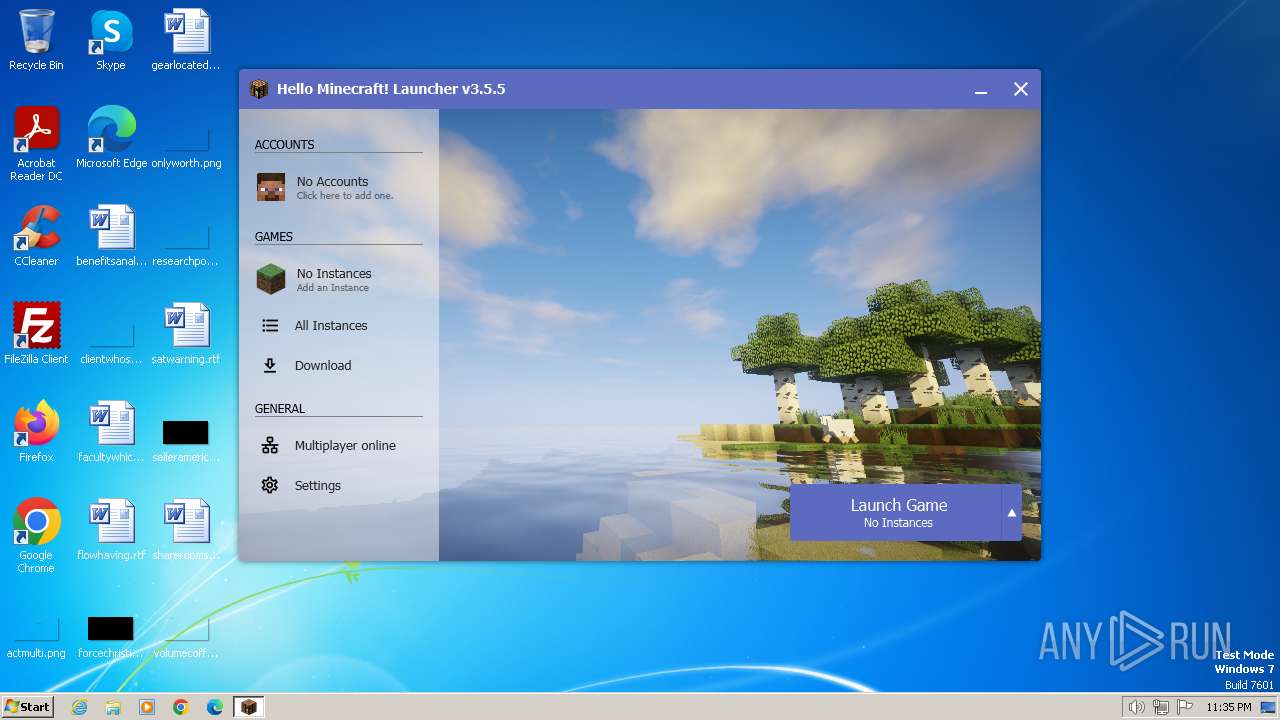Select the actmulti.png file on the desktop
This screenshot has height=720, width=1280.
(36, 638)
